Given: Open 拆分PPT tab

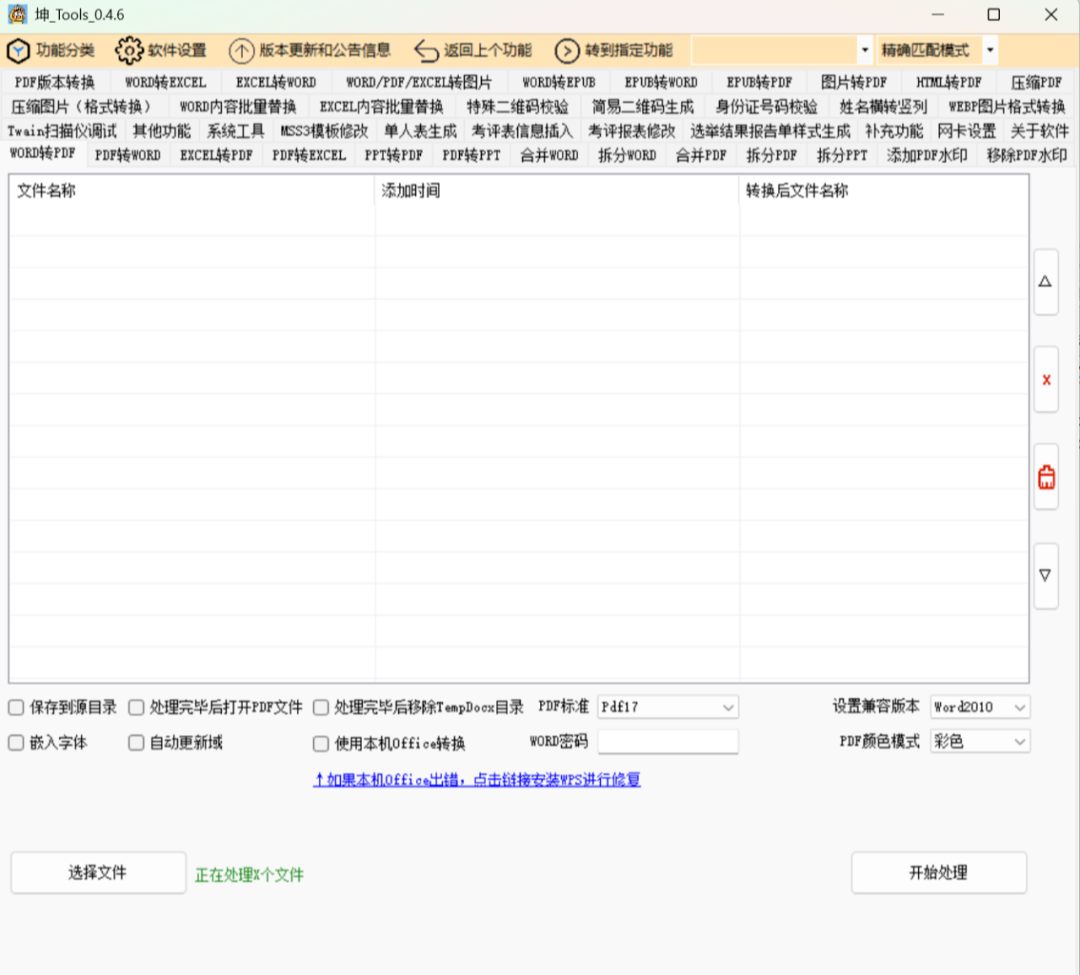Looking at the screenshot, I should (x=842, y=156).
